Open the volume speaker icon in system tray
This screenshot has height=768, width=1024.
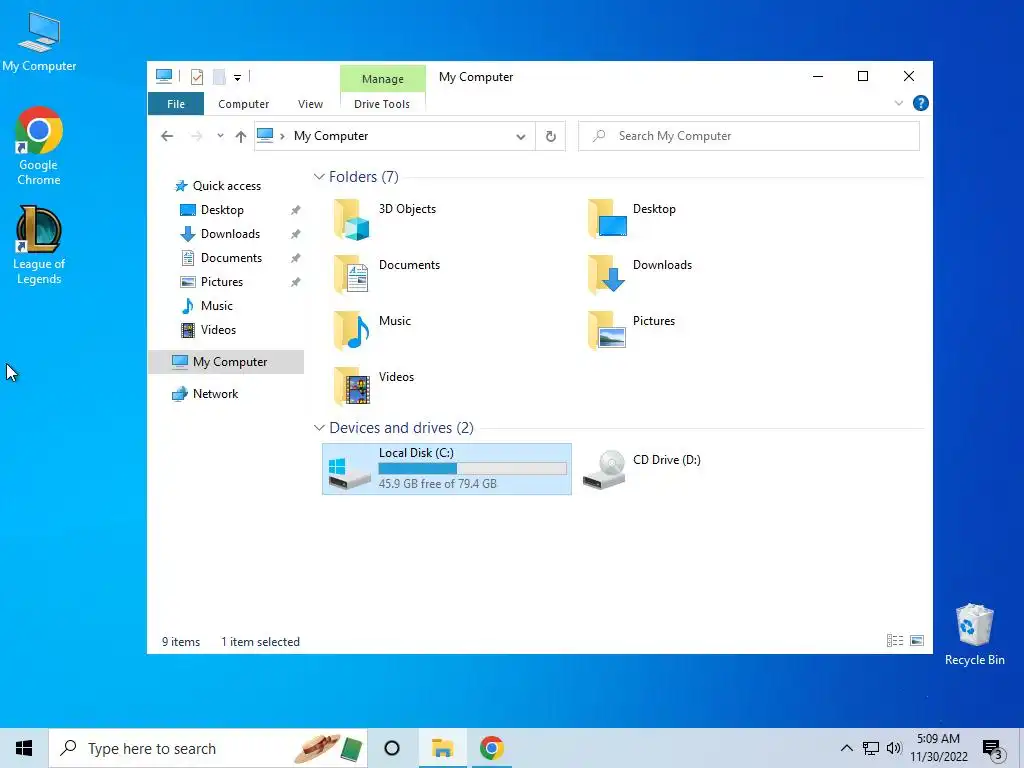894,748
